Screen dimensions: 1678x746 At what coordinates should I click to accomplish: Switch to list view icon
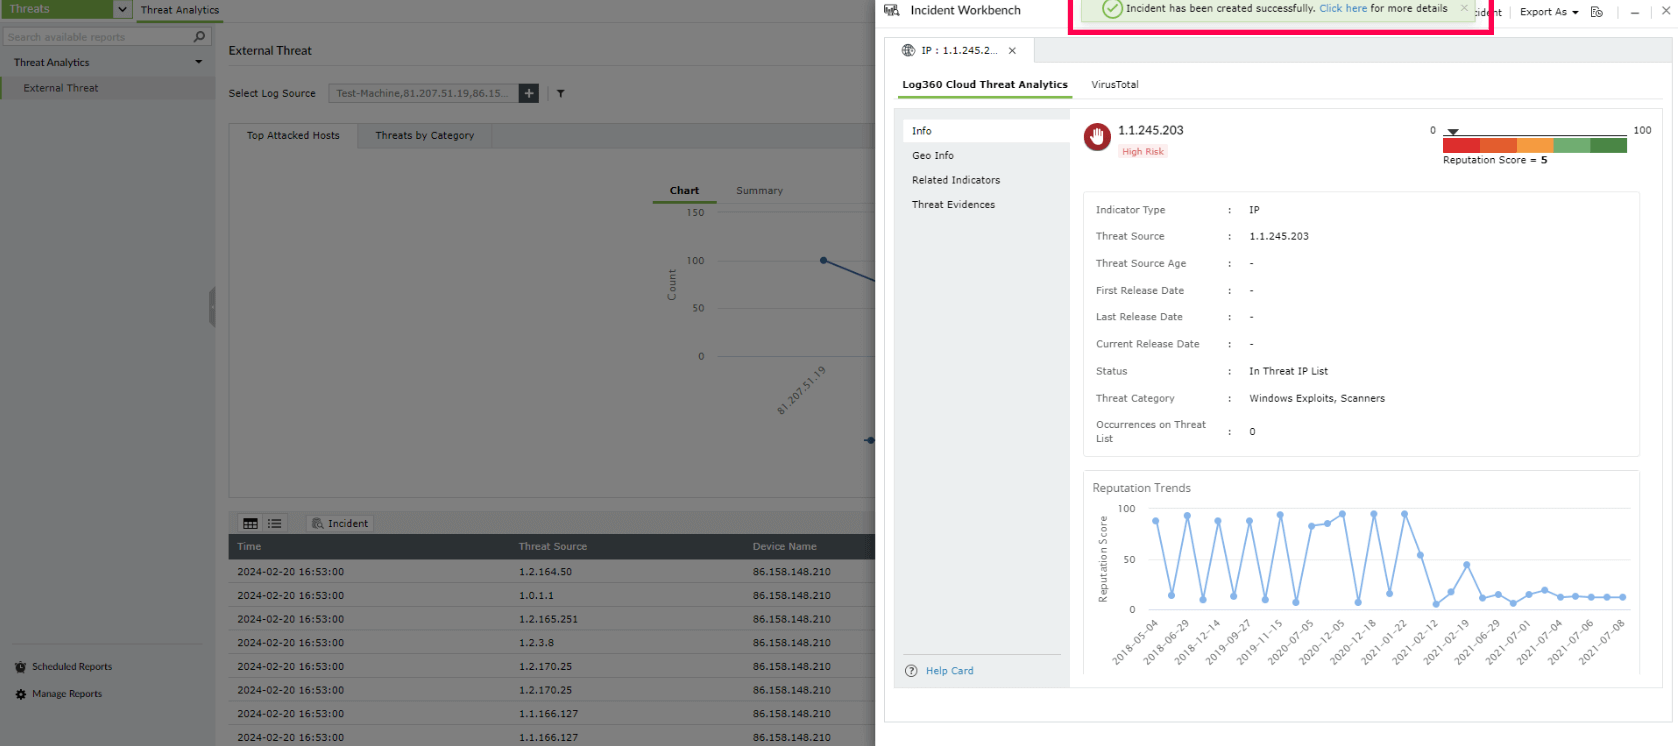coord(274,523)
